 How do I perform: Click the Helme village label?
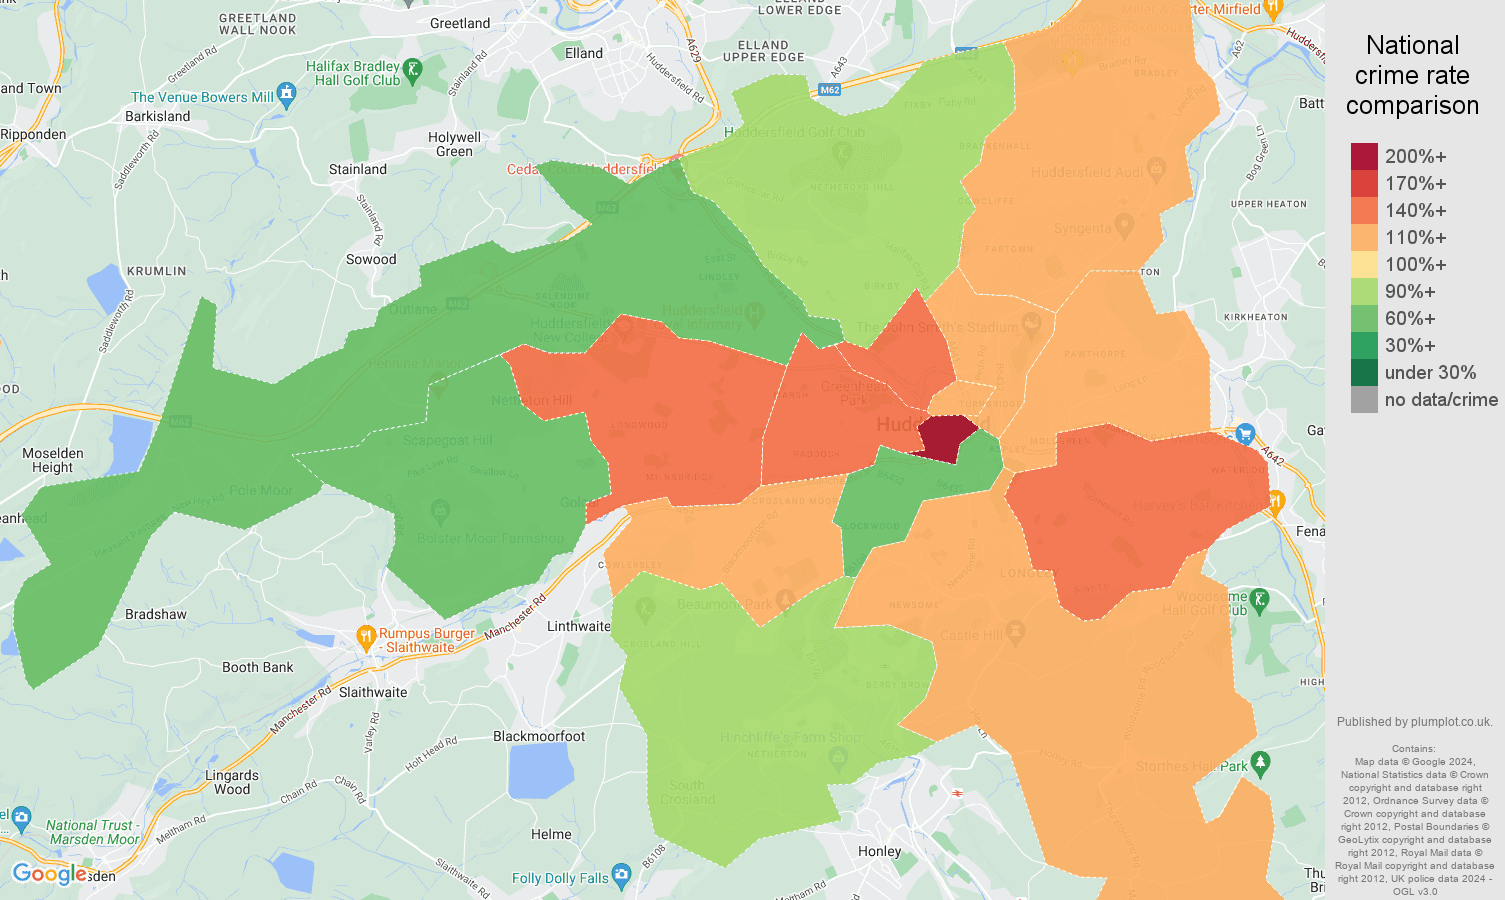click(551, 834)
